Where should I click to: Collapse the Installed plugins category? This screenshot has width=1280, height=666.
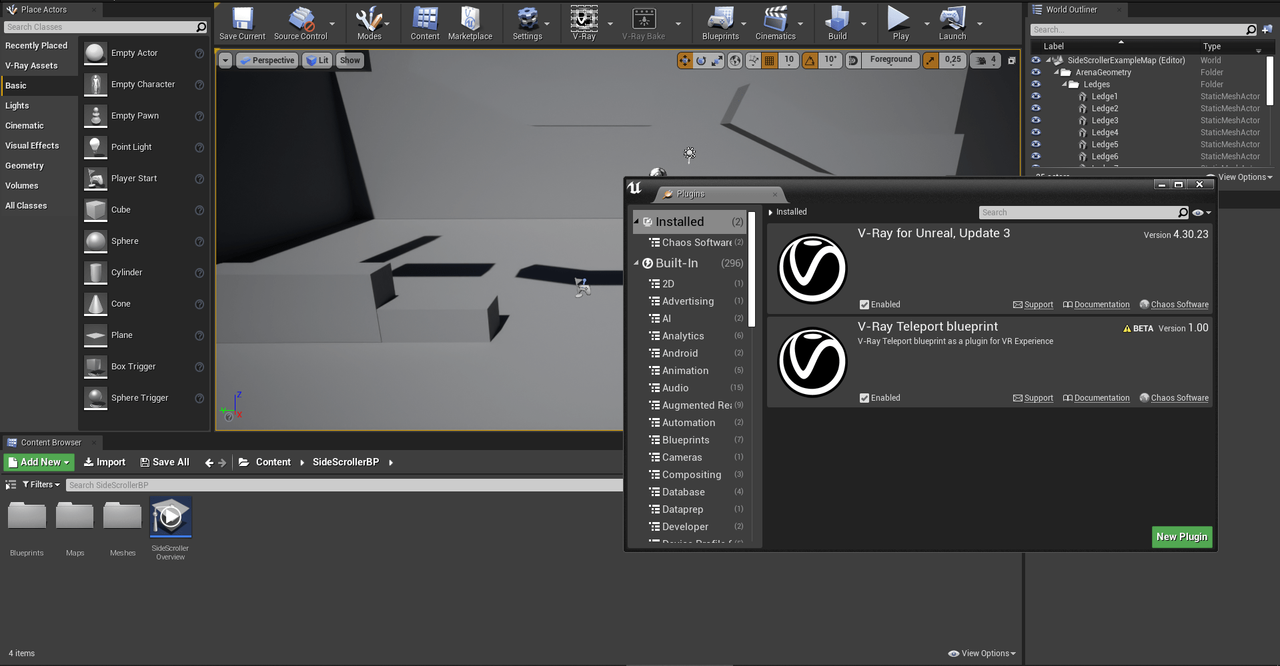click(x=637, y=222)
